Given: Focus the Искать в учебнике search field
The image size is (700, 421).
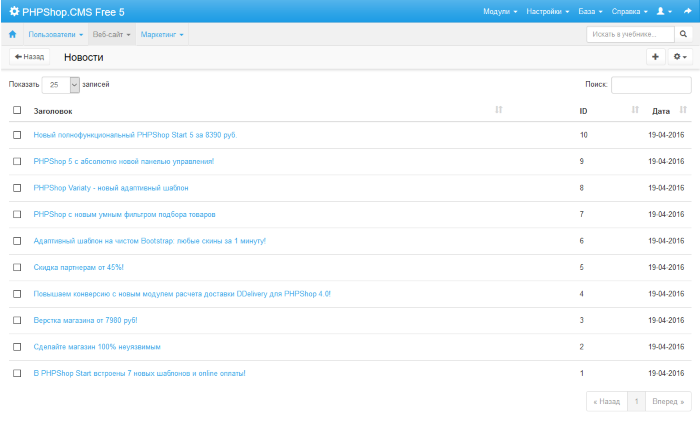Looking at the screenshot, I should (x=630, y=34).
